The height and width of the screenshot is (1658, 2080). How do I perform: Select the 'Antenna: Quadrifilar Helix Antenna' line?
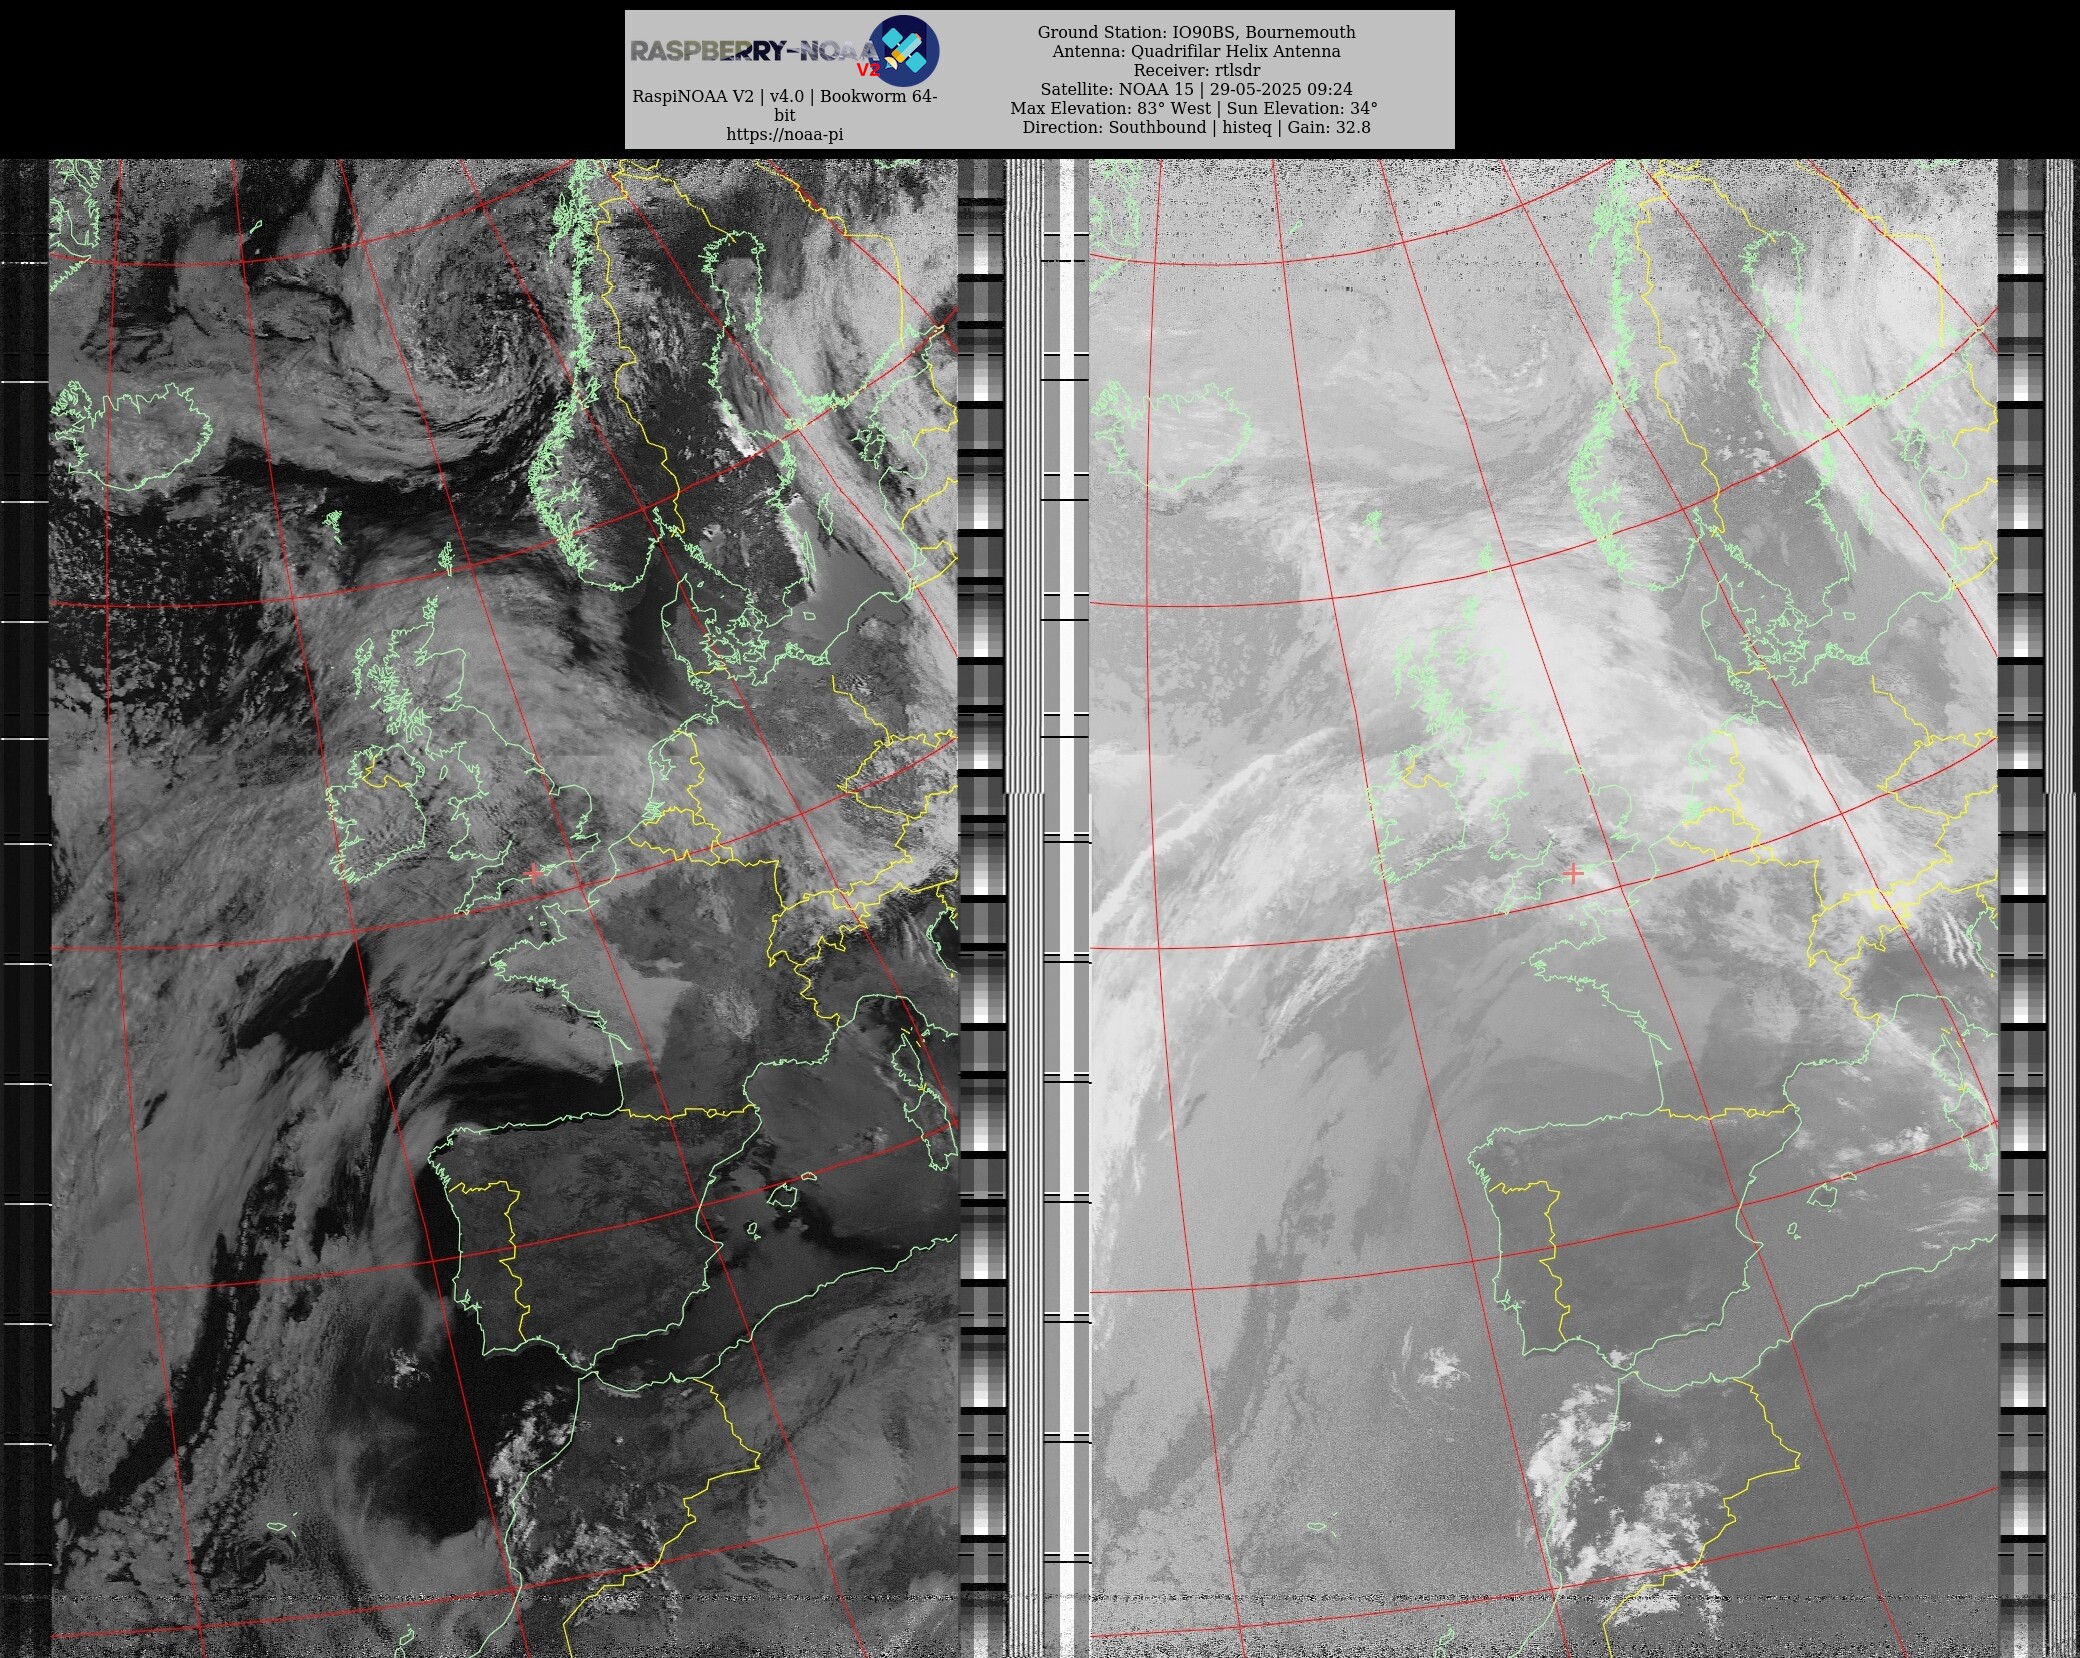pyautogui.click(x=1196, y=51)
